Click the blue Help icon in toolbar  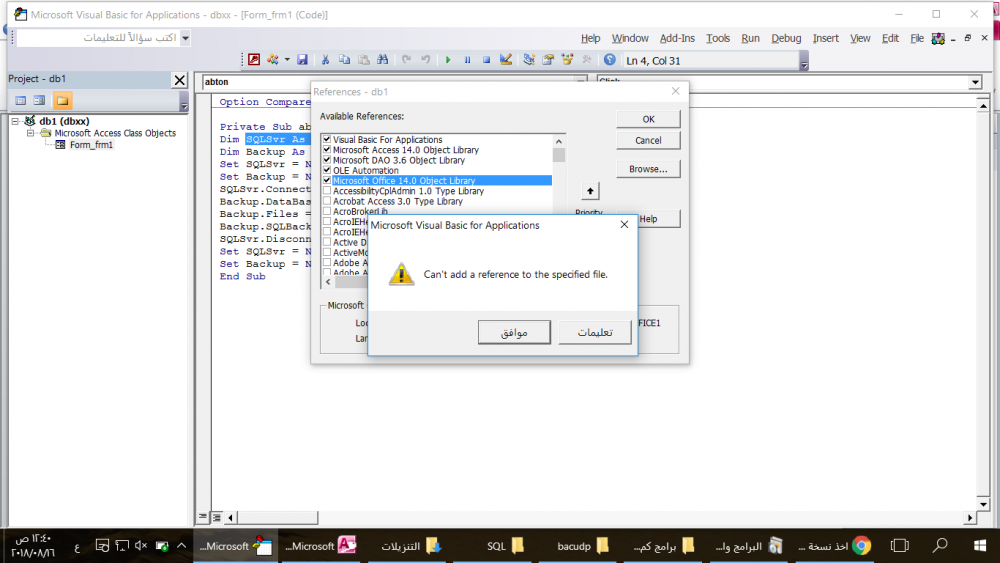pos(610,60)
